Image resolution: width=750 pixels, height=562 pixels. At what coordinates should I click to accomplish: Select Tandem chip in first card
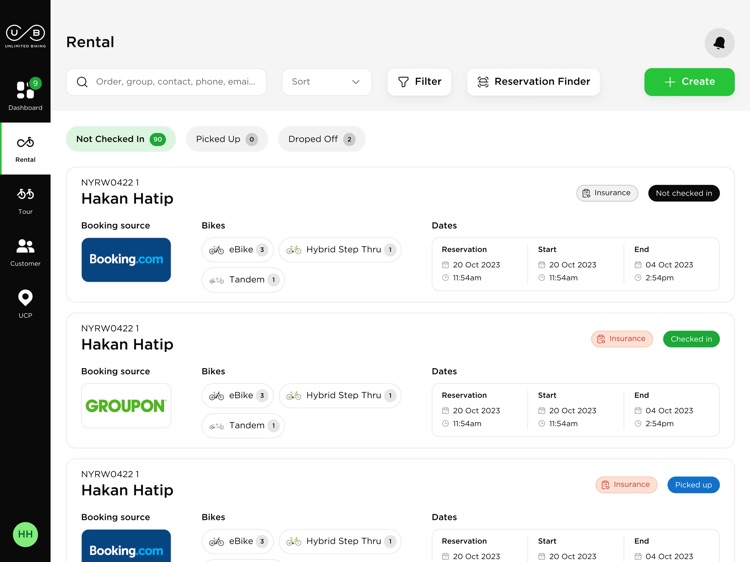coord(243,280)
